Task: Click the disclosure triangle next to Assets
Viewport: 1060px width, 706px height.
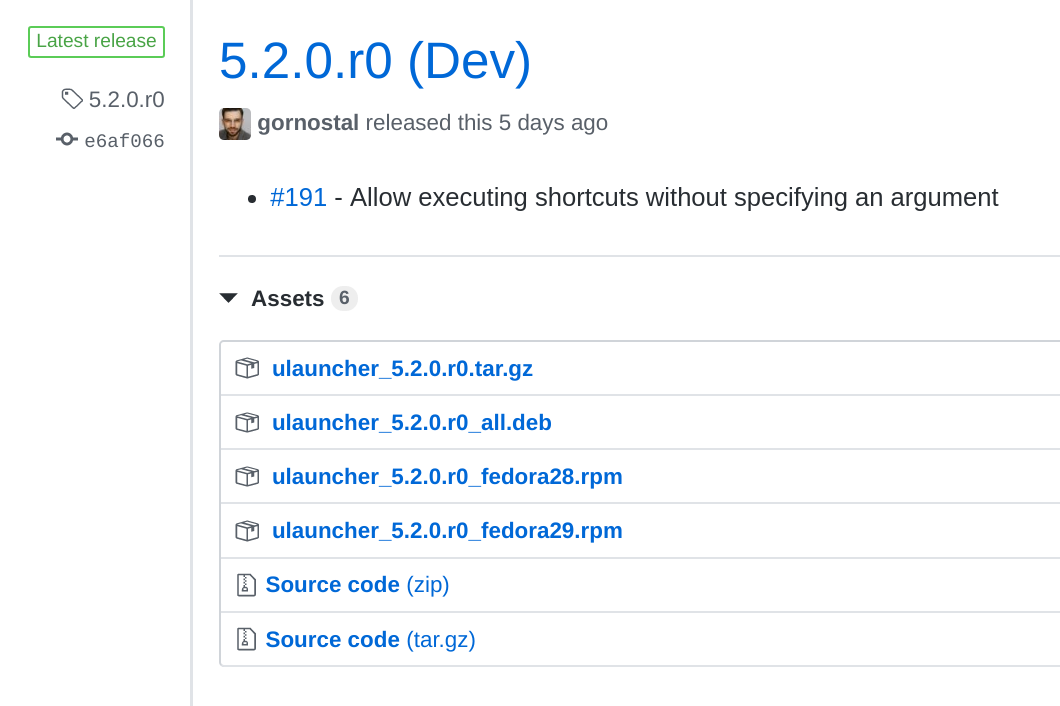Action: tap(229, 297)
